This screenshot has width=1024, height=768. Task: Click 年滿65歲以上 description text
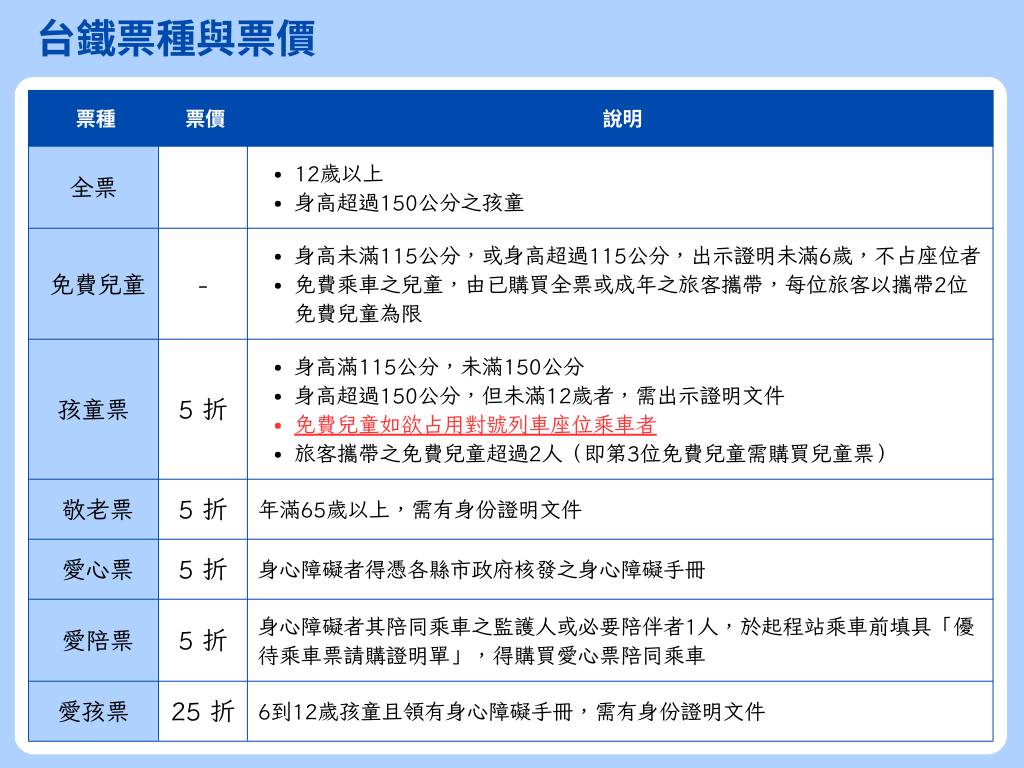420,509
